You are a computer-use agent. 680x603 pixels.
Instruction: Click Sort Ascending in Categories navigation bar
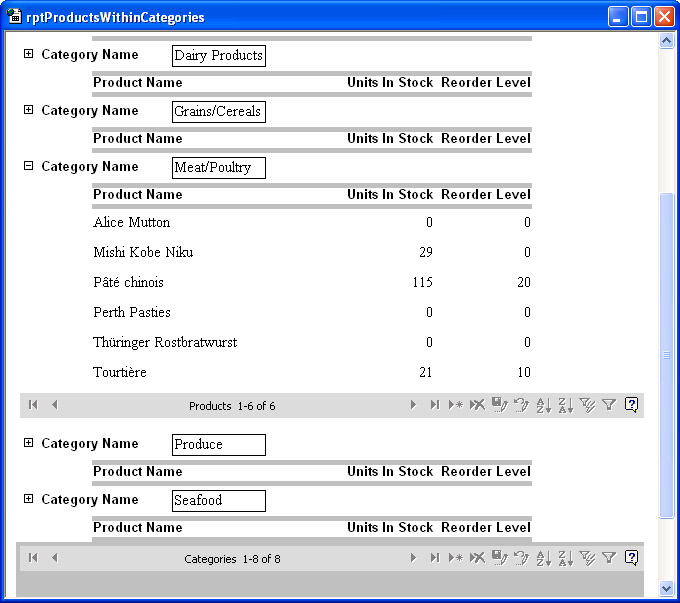pyautogui.click(x=543, y=558)
